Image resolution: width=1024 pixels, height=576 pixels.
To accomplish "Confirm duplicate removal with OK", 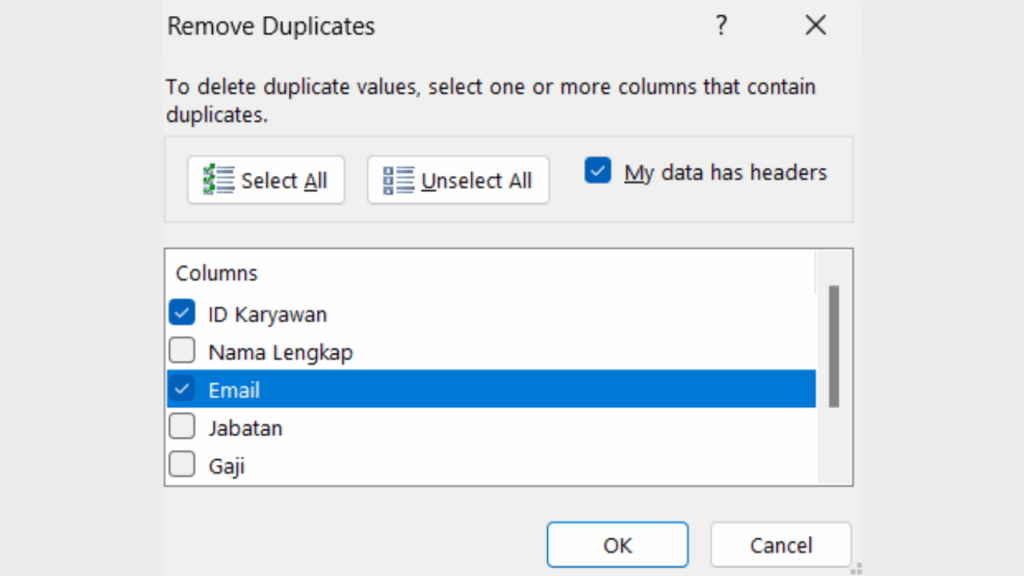I will coord(617,544).
